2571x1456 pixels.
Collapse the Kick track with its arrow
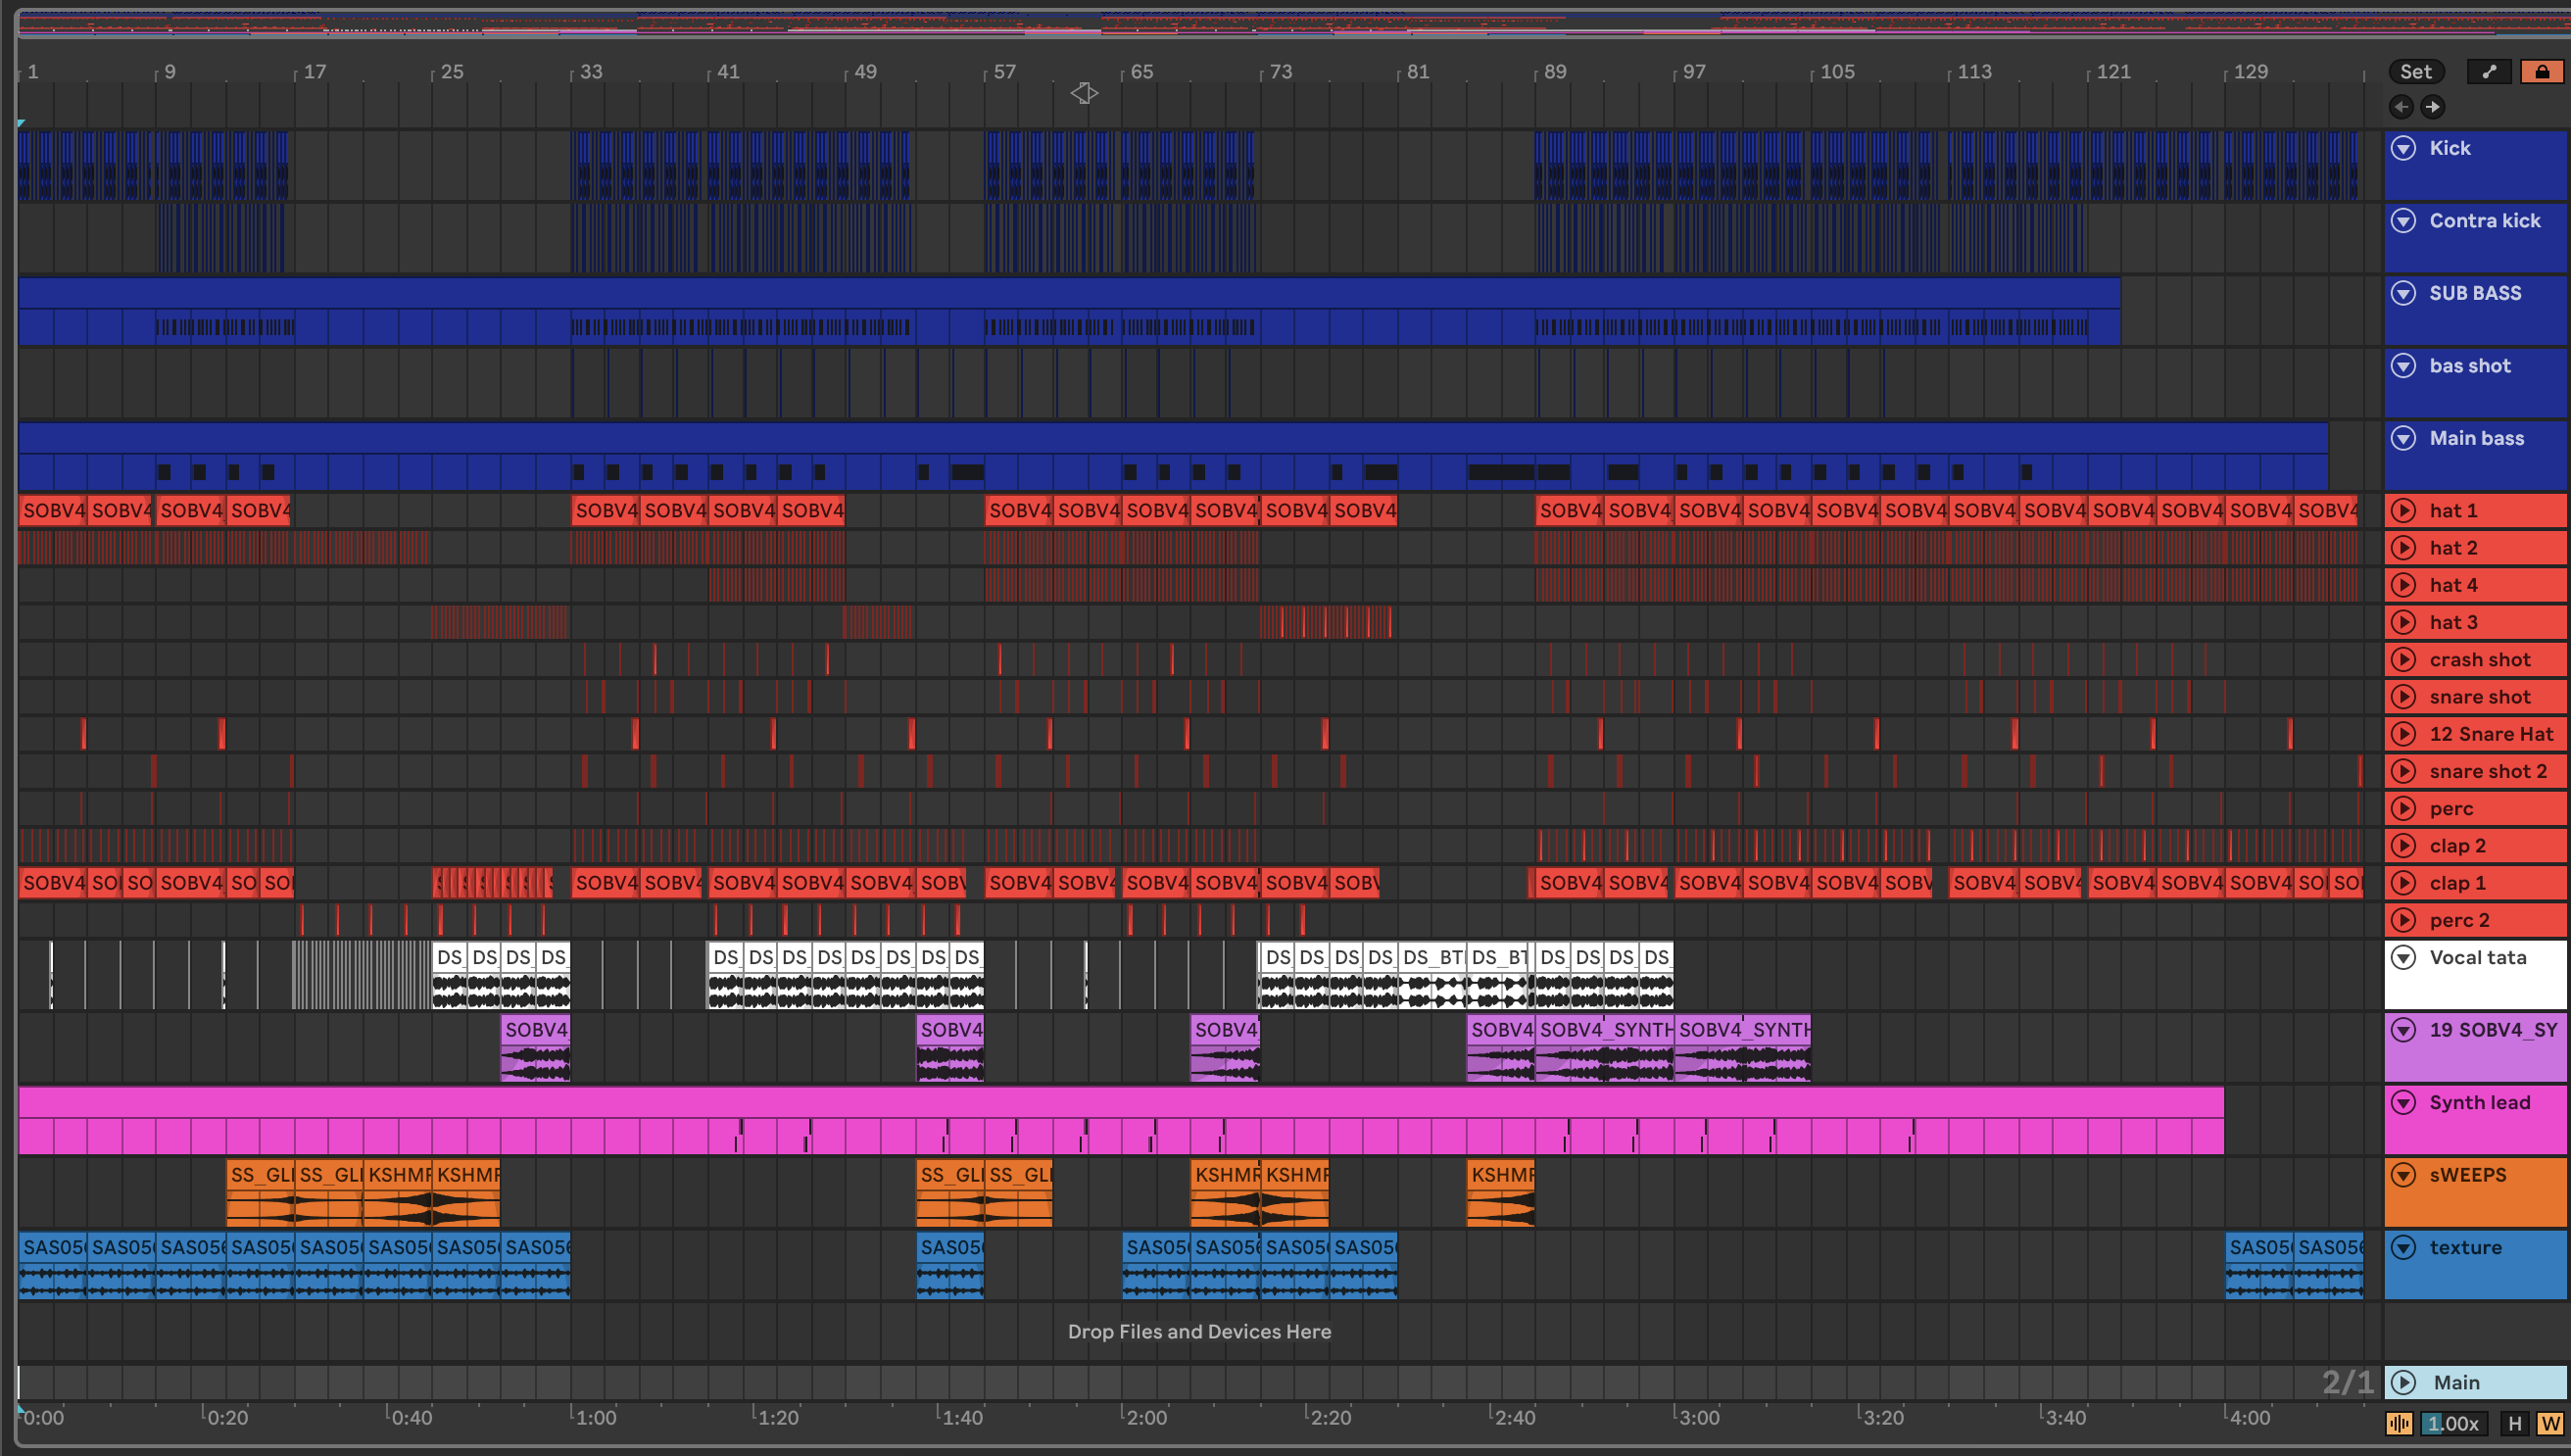pos(2404,148)
